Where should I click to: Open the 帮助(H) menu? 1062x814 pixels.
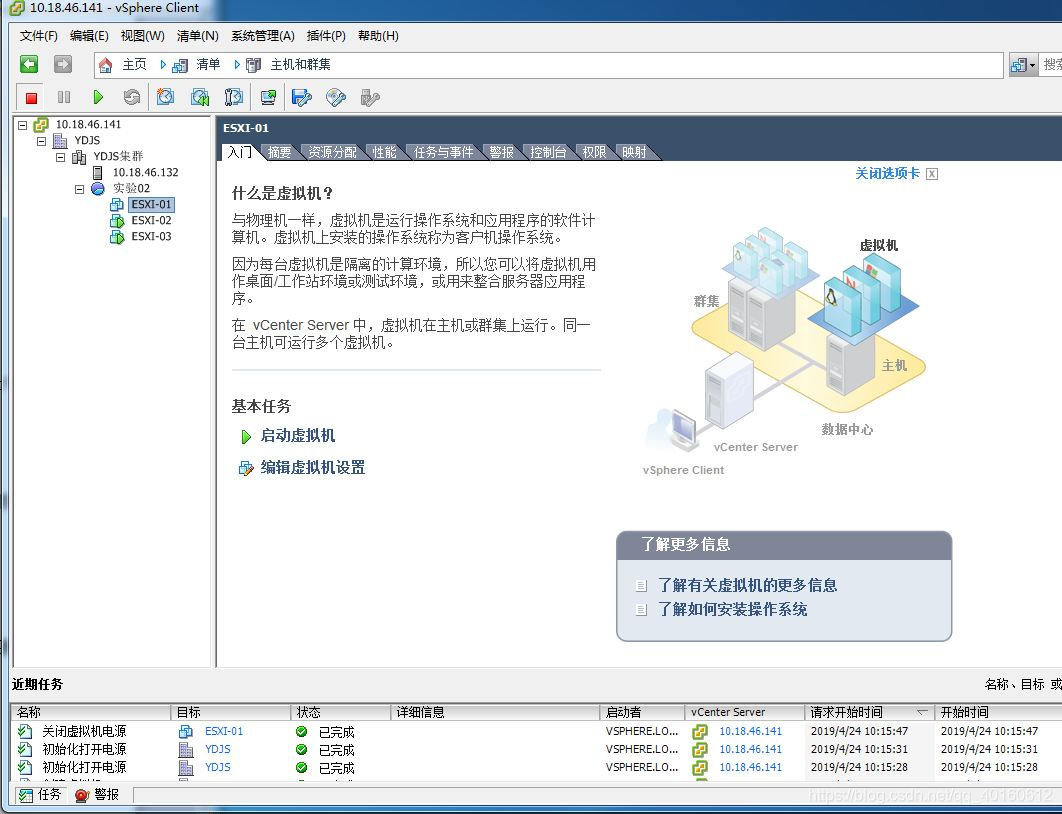(378, 36)
